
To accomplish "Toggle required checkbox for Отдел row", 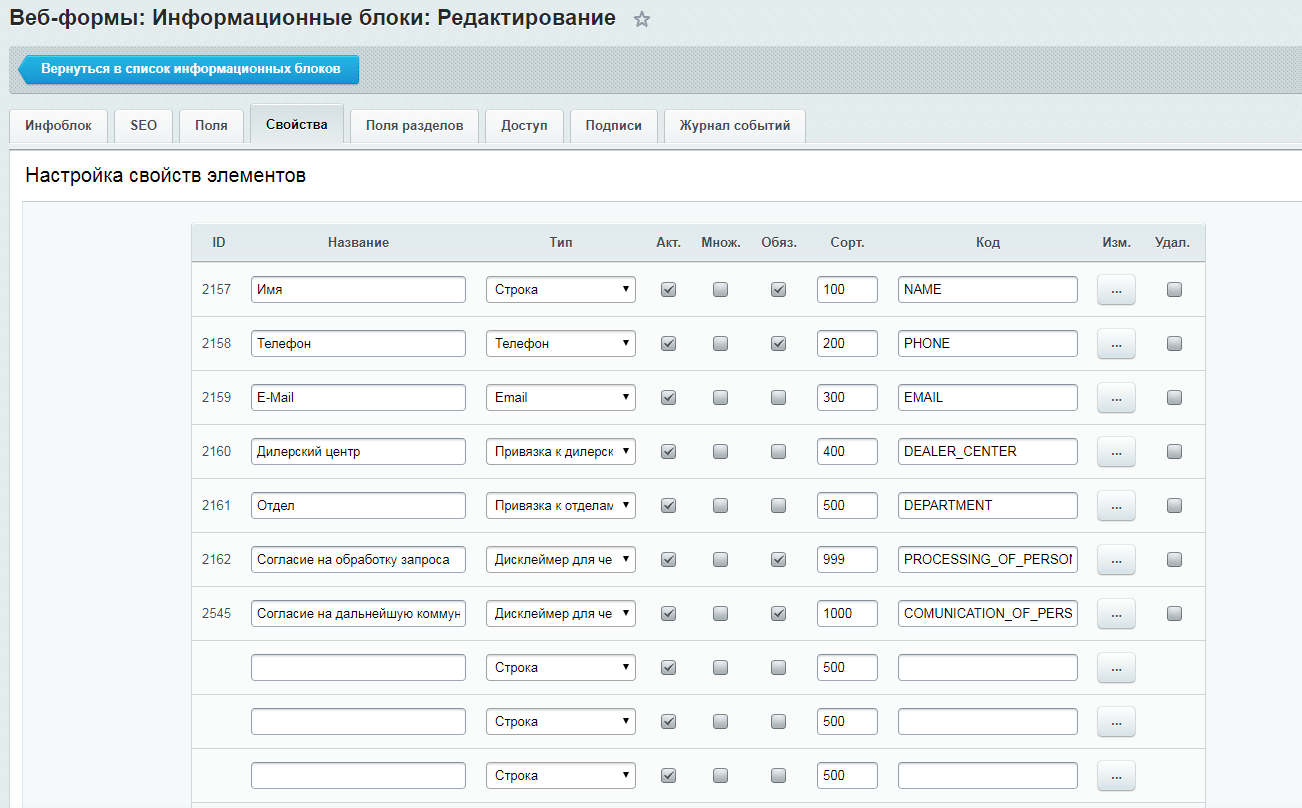I will (778, 505).
